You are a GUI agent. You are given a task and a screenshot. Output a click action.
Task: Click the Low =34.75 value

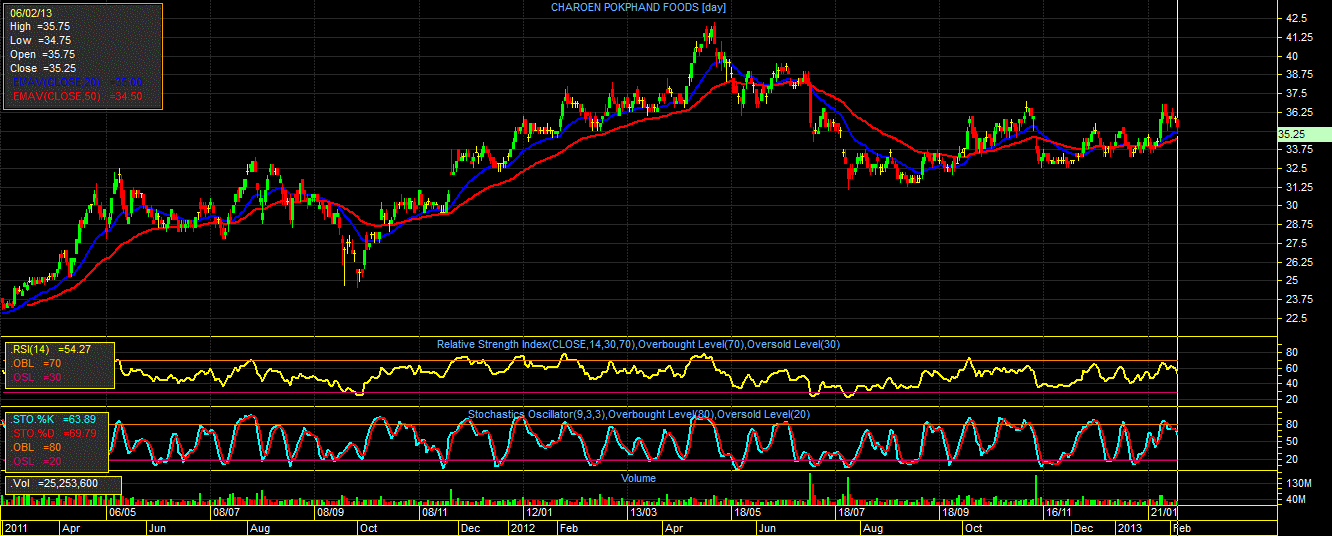[41, 40]
